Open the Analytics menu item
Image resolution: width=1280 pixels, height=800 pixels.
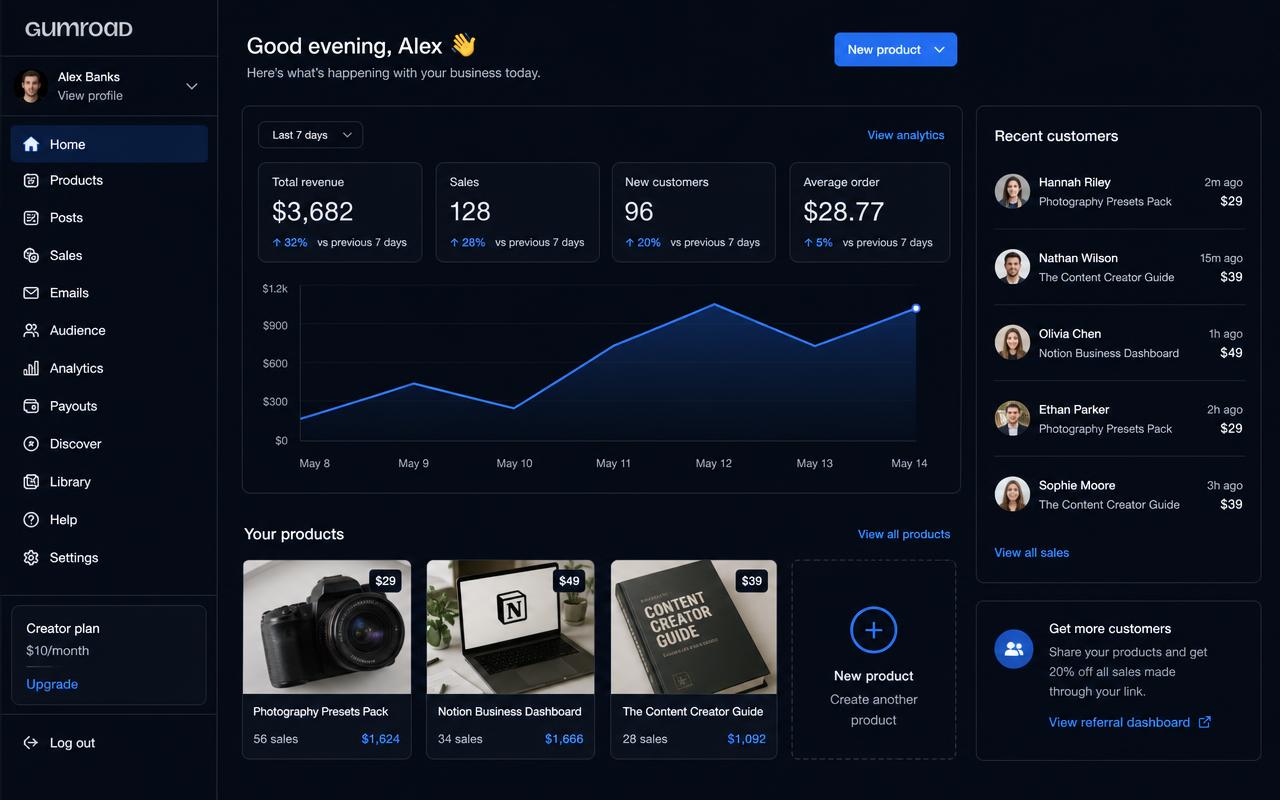[109, 368]
